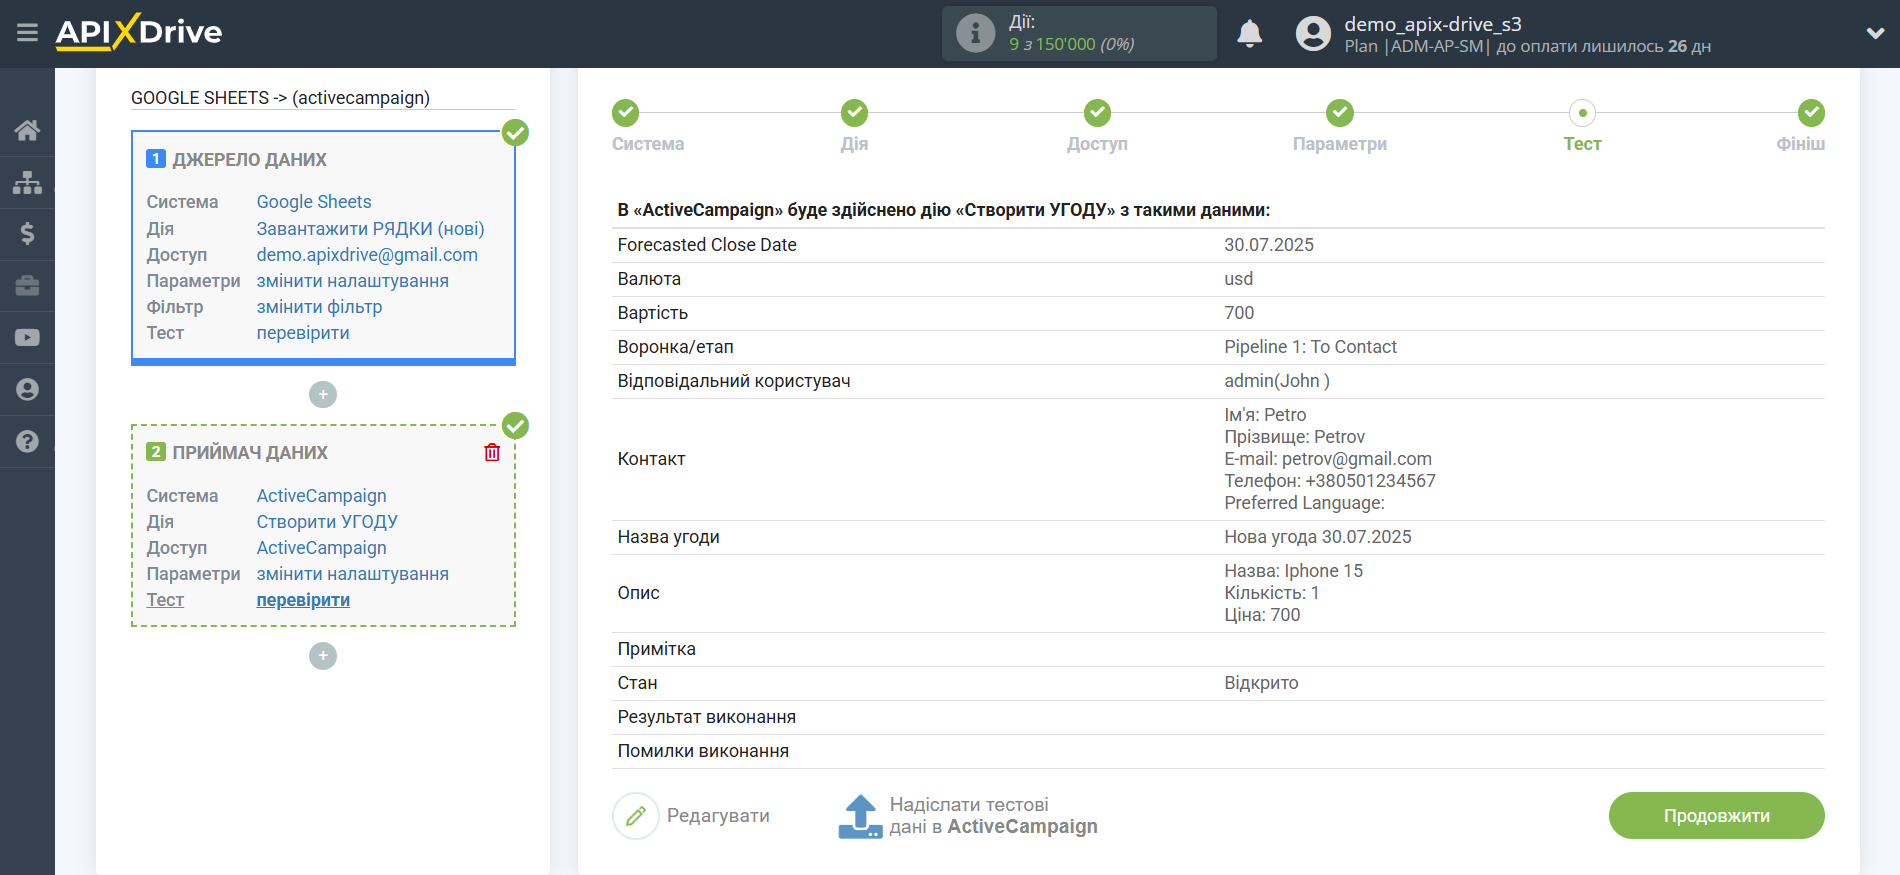Open the billing dollar icon in sidebar
This screenshot has height=875, width=1900.
[x=27, y=234]
